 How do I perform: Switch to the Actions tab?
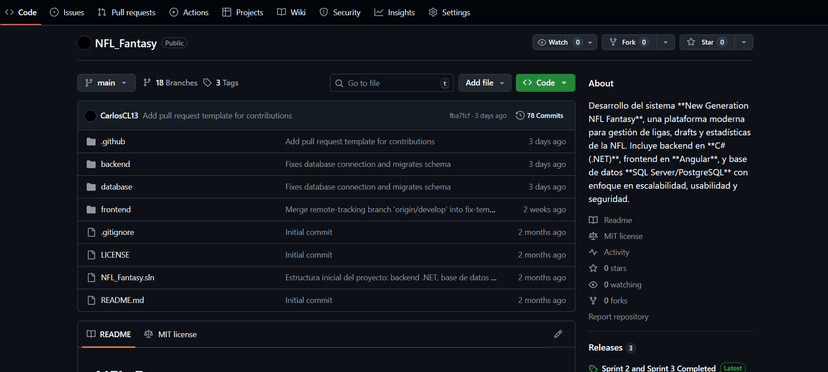[x=189, y=12]
